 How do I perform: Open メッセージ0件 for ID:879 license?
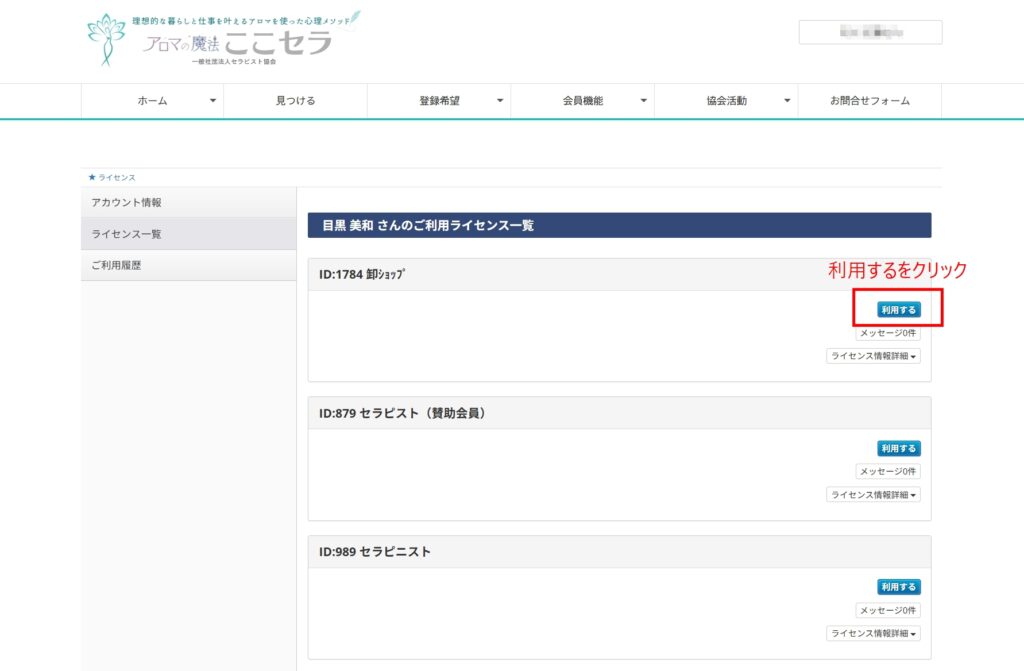coord(887,472)
